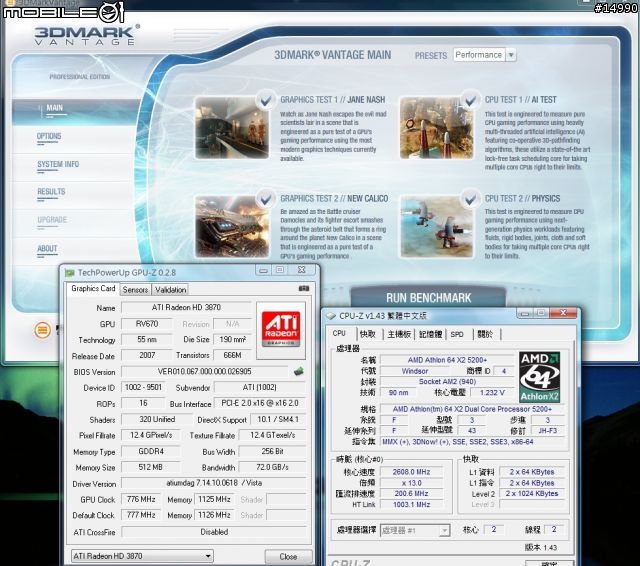This screenshot has width=640, height=566.
Task: Select the CPU tab in CPU-Z
Action: (x=339, y=333)
